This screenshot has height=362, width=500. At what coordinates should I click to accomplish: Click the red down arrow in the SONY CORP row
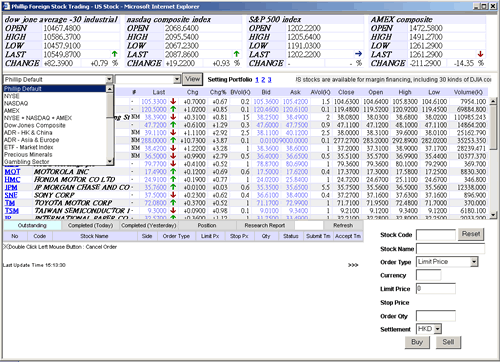pyautogui.click(x=173, y=195)
